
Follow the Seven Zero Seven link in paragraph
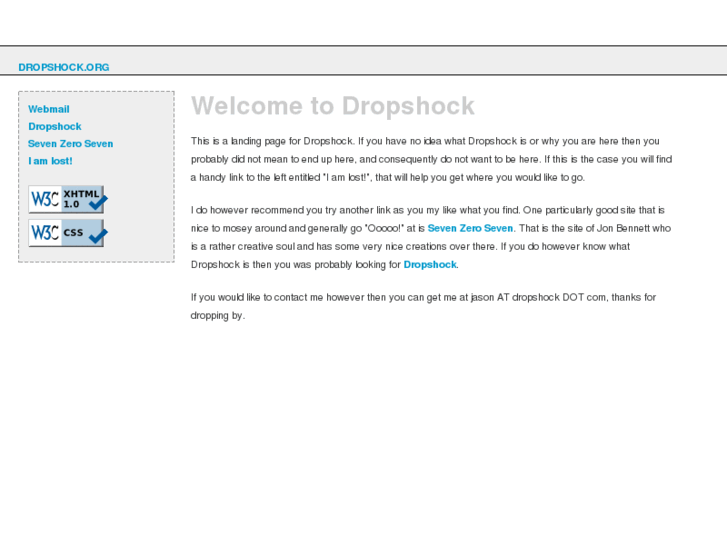[470, 228]
